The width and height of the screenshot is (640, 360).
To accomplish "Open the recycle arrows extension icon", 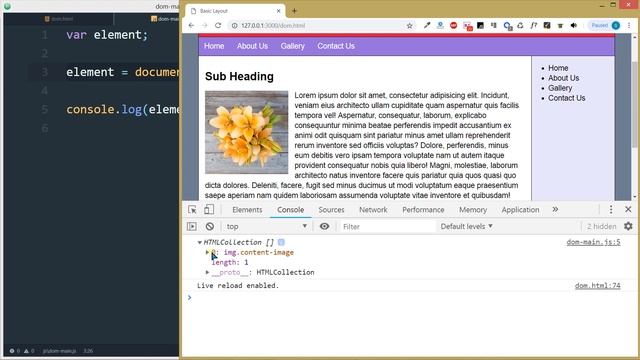I will pos(520,25).
